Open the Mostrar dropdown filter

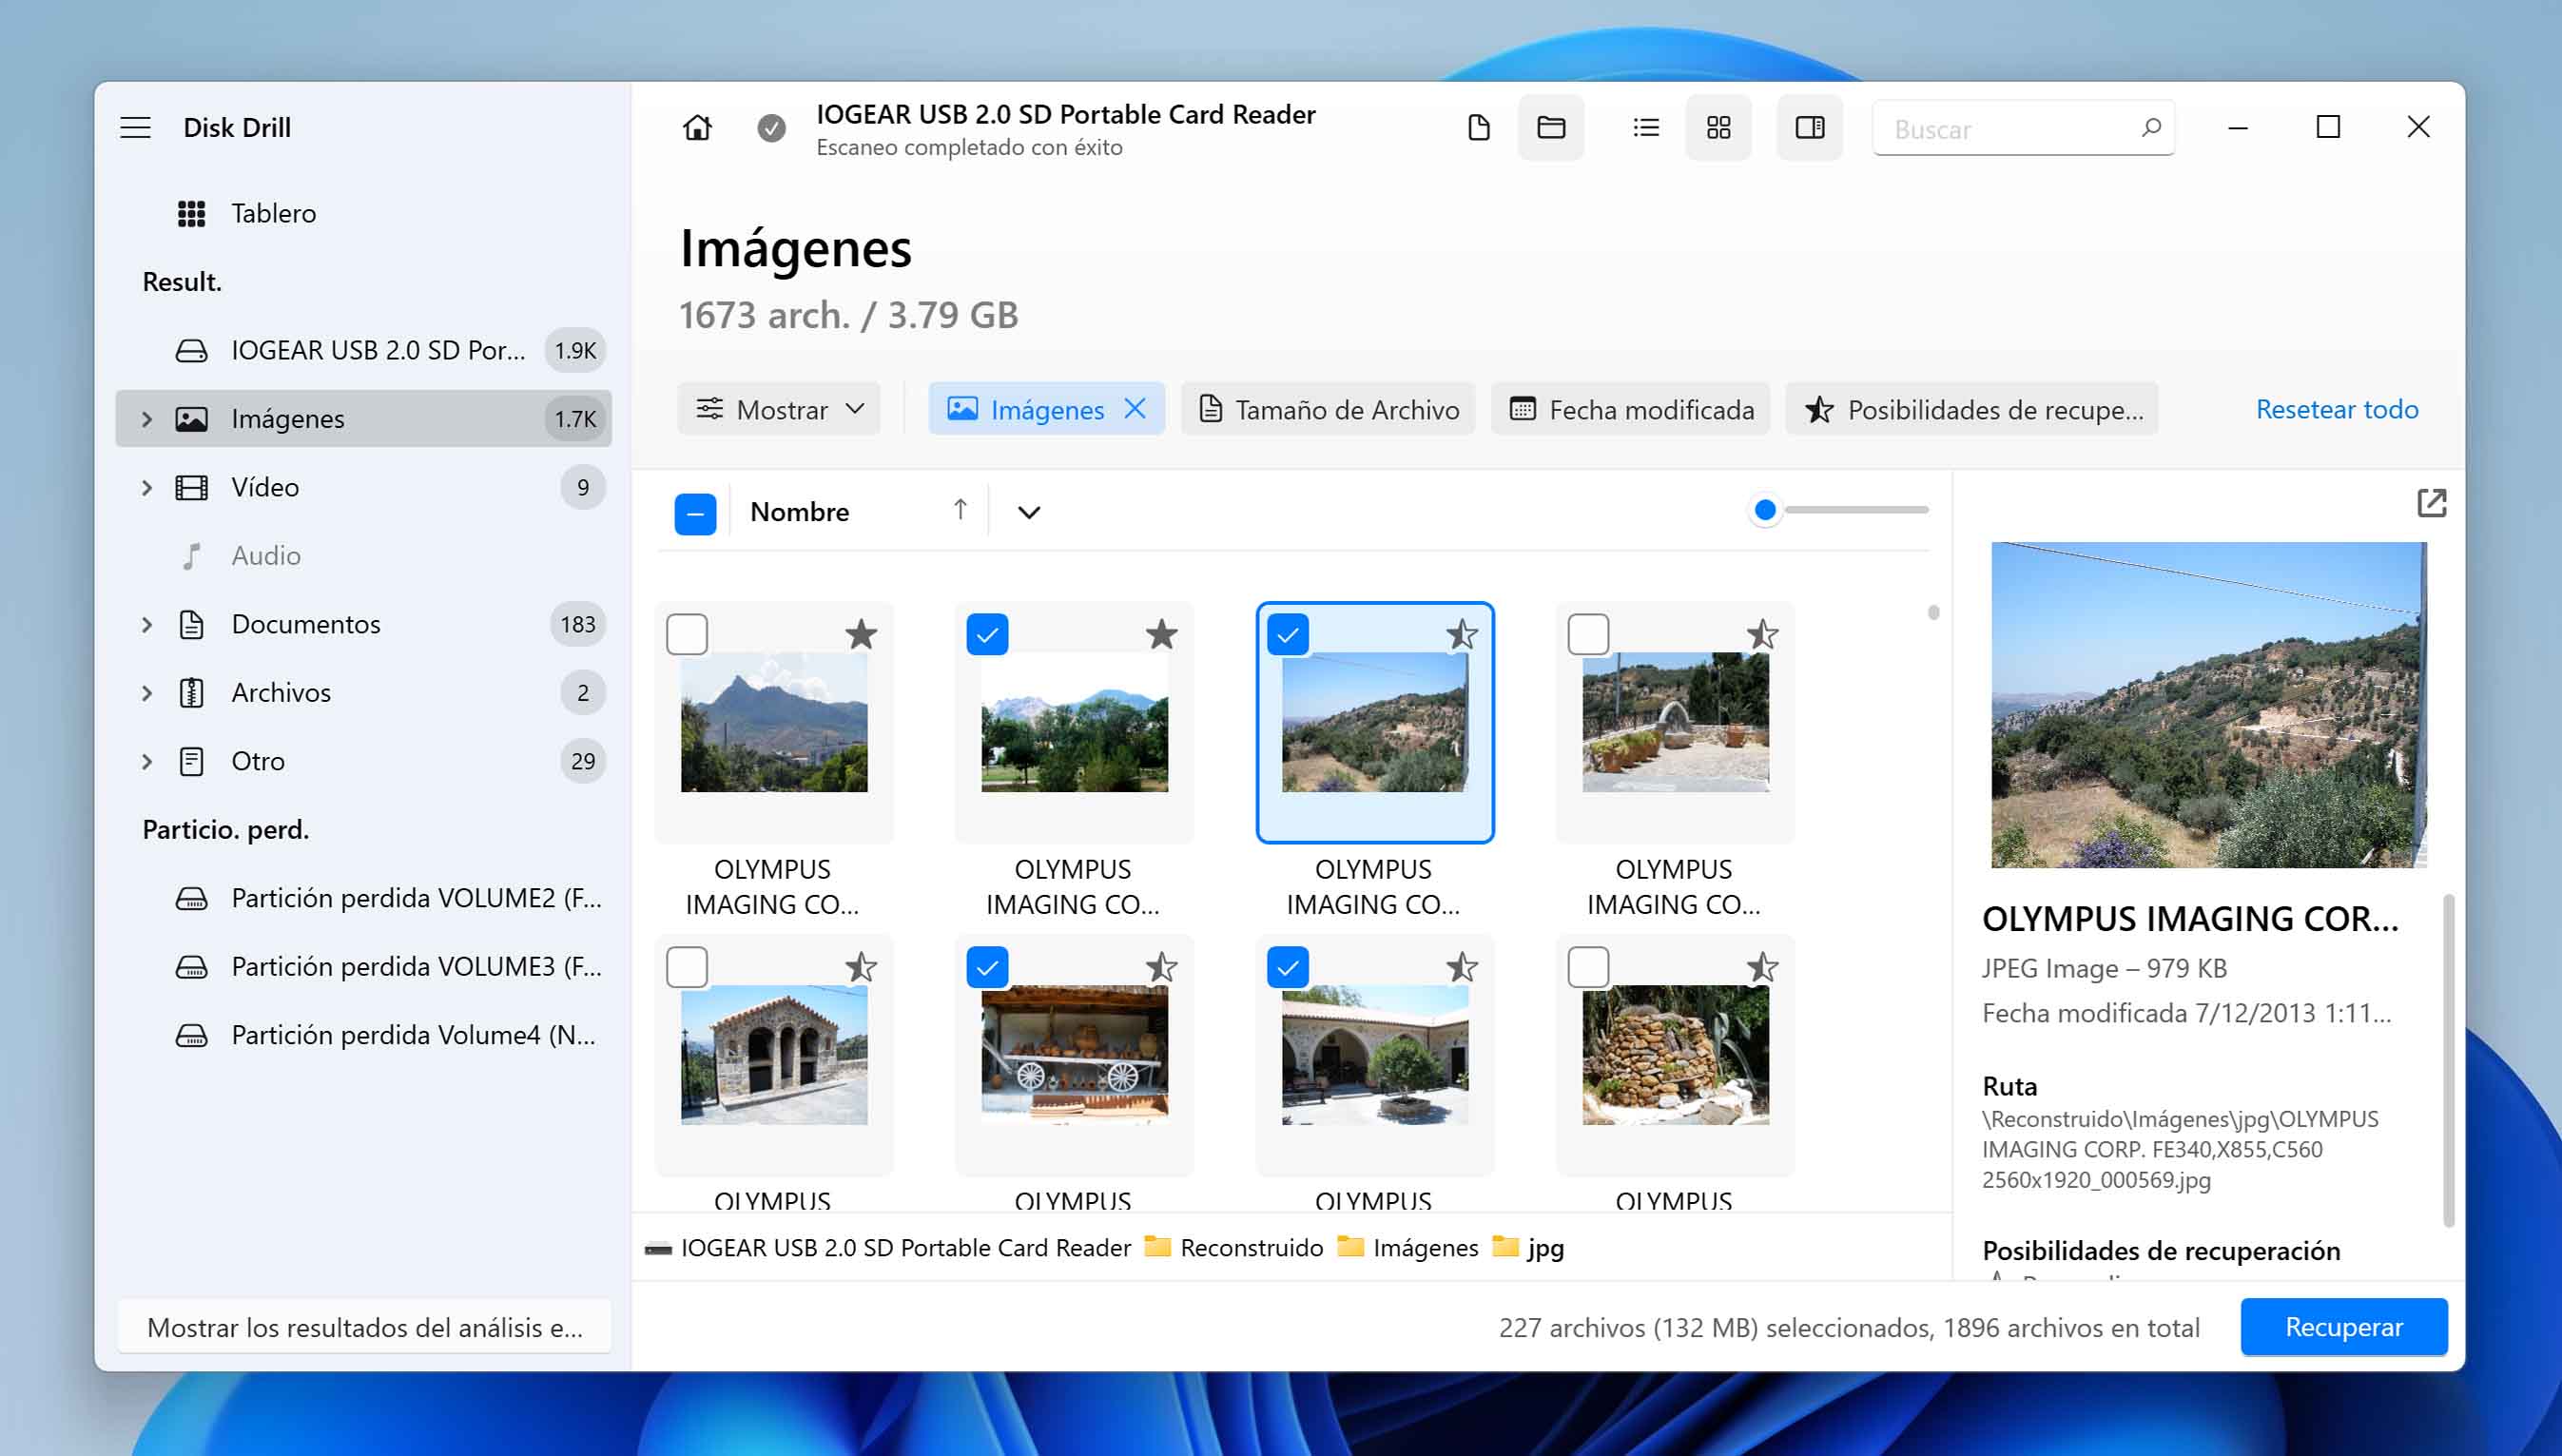(x=779, y=408)
